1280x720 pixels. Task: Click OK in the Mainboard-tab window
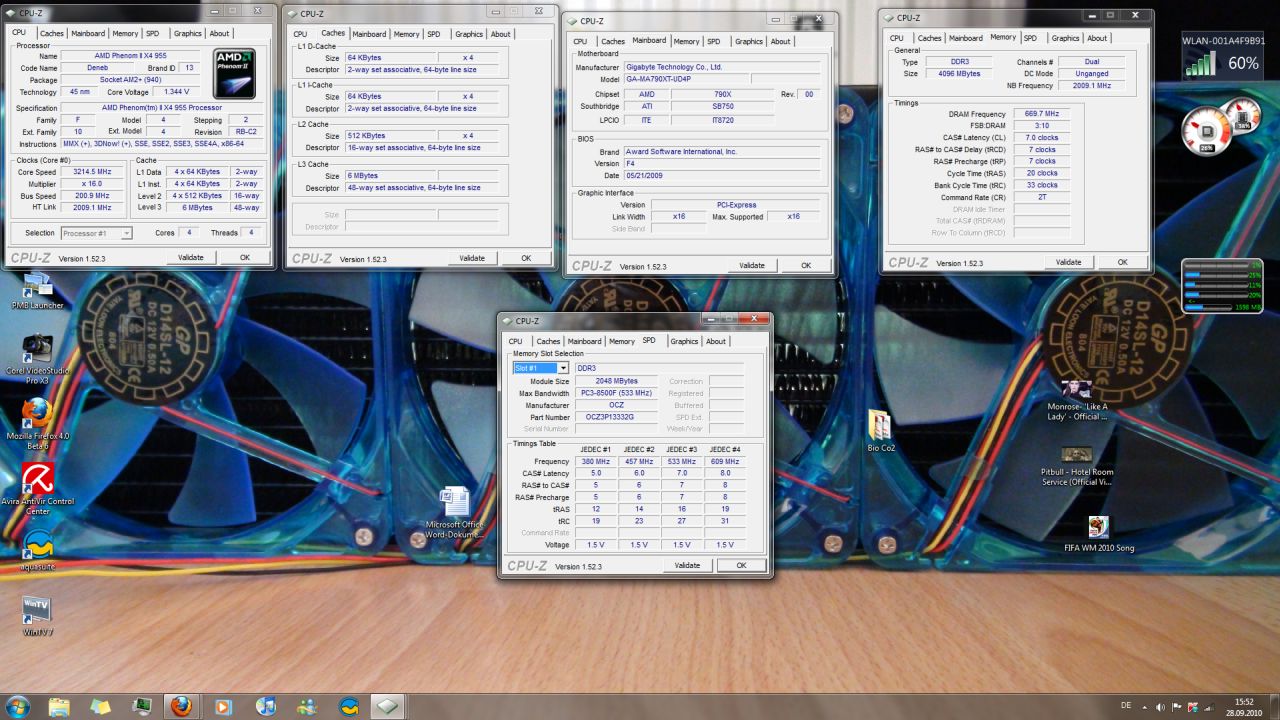click(x=806, y=265)
